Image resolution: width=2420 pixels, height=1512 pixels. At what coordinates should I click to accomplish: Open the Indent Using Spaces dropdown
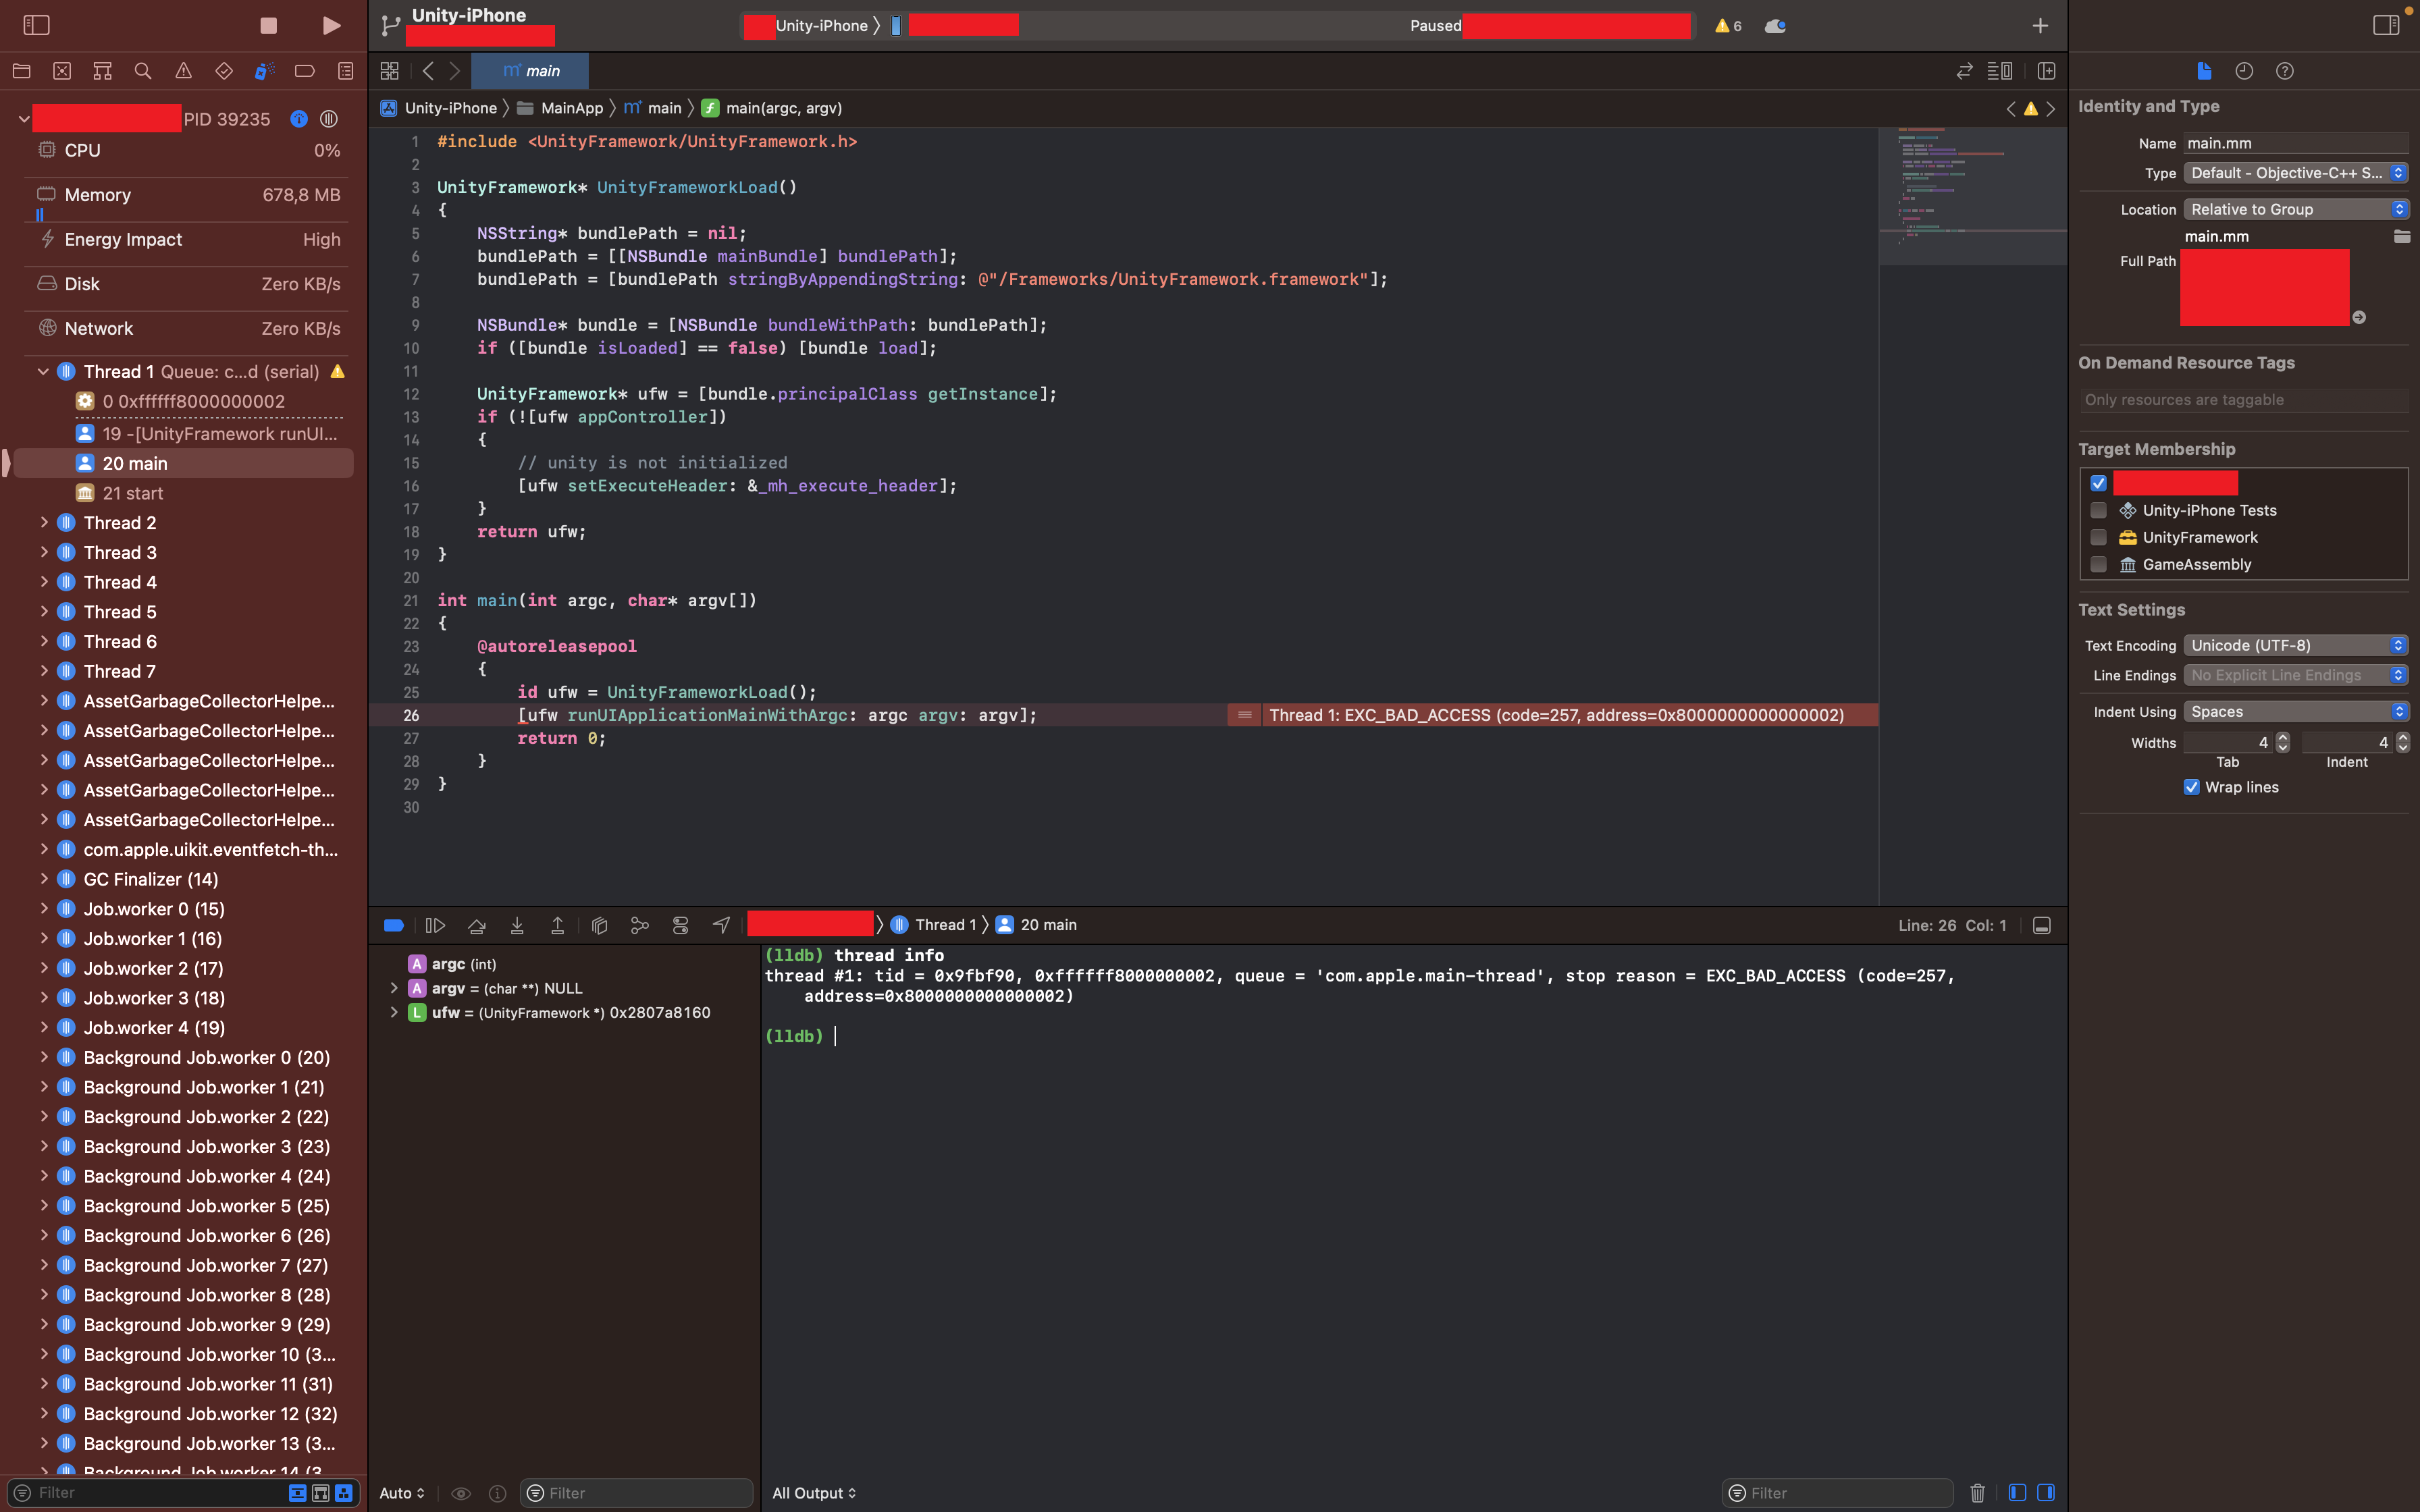(x=2295, y=711)
